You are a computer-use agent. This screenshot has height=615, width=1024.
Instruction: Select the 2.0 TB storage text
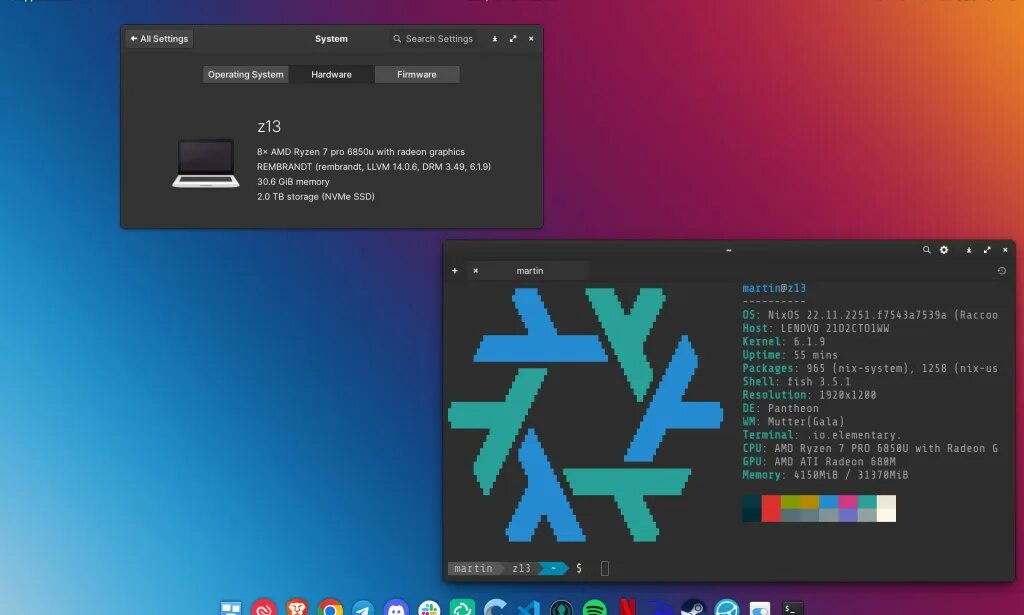point(315,197)
